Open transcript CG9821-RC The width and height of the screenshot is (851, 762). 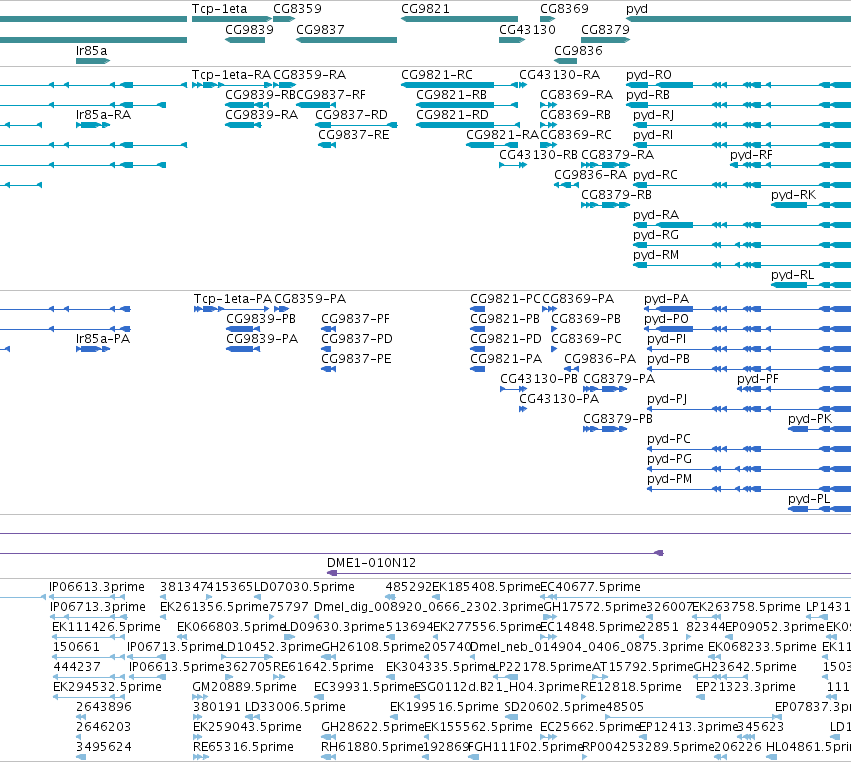437,74
